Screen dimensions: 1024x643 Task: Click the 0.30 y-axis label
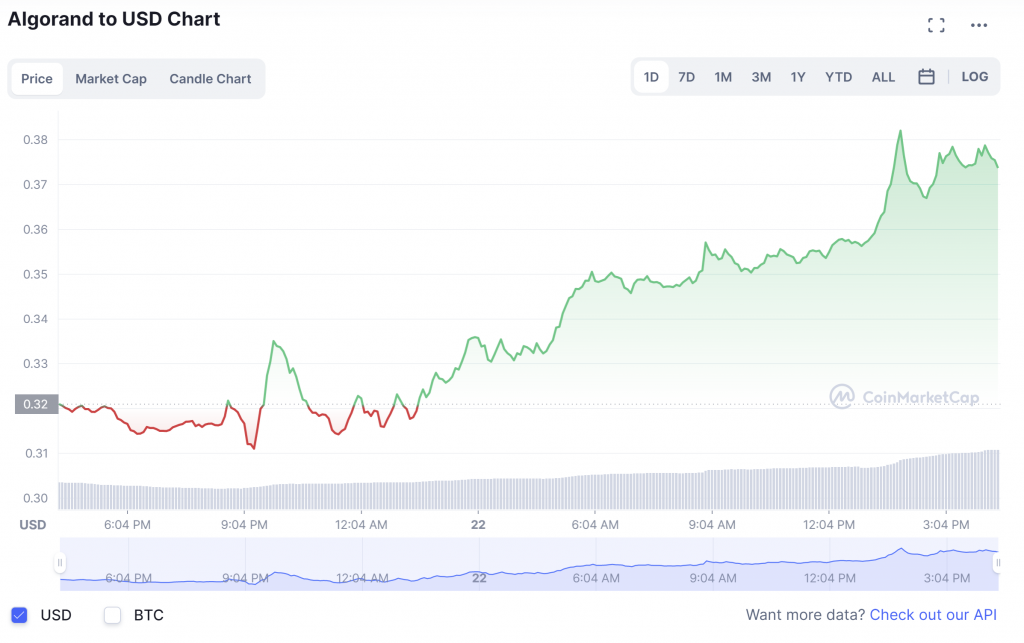point(35,498)
